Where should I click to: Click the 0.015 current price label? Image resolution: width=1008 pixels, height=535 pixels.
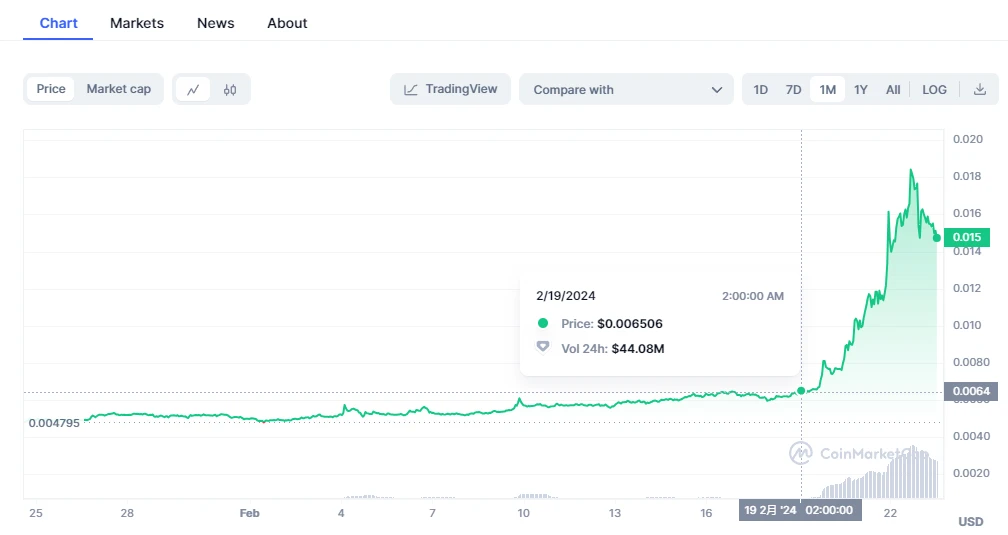(968, 238)
